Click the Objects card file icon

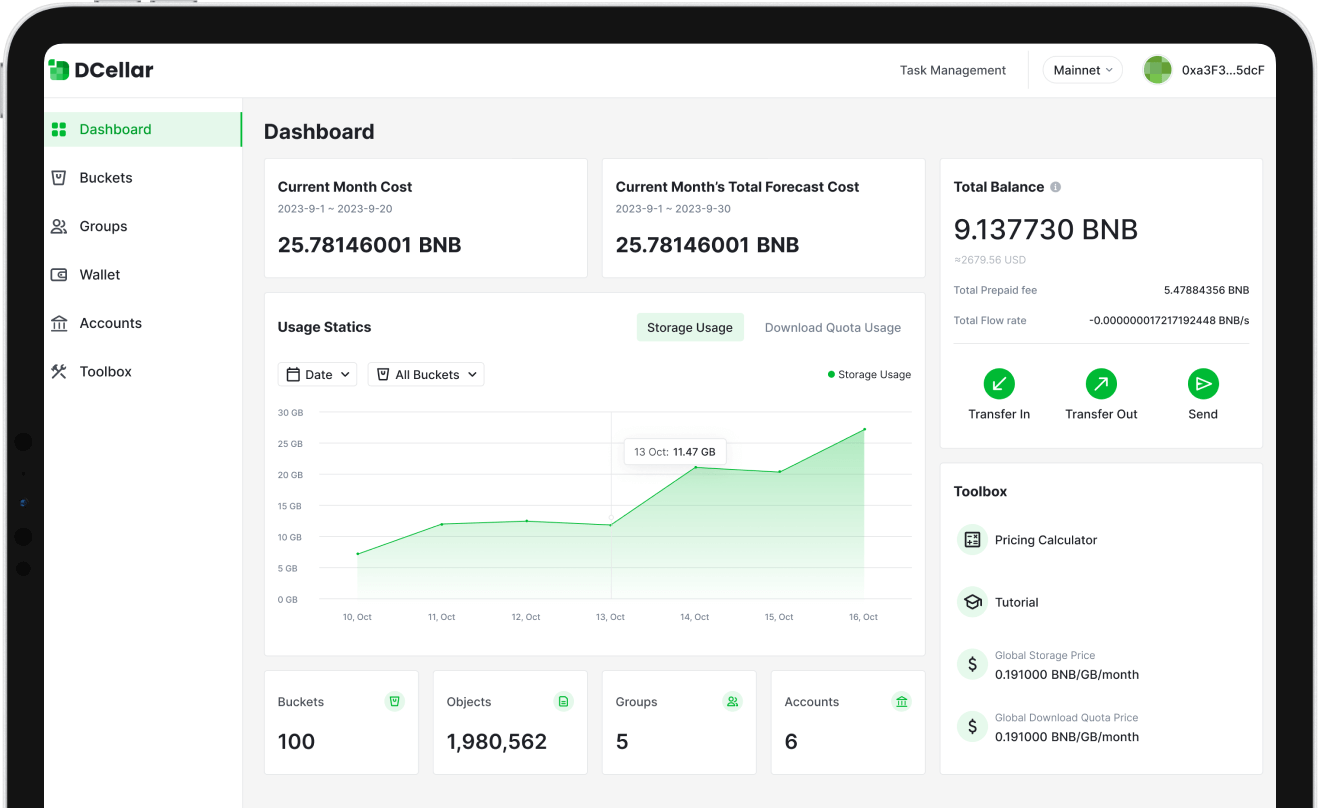click(x=564, y=702)
